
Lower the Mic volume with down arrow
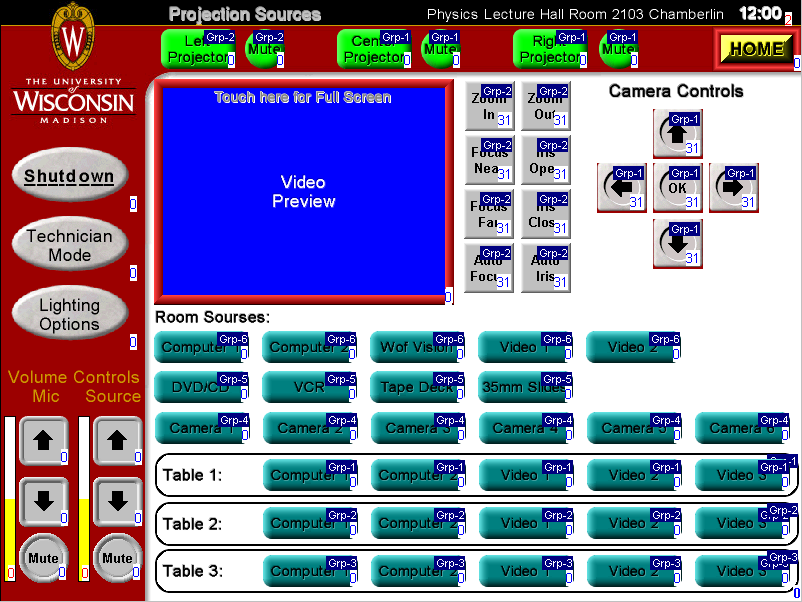point(44,501)
